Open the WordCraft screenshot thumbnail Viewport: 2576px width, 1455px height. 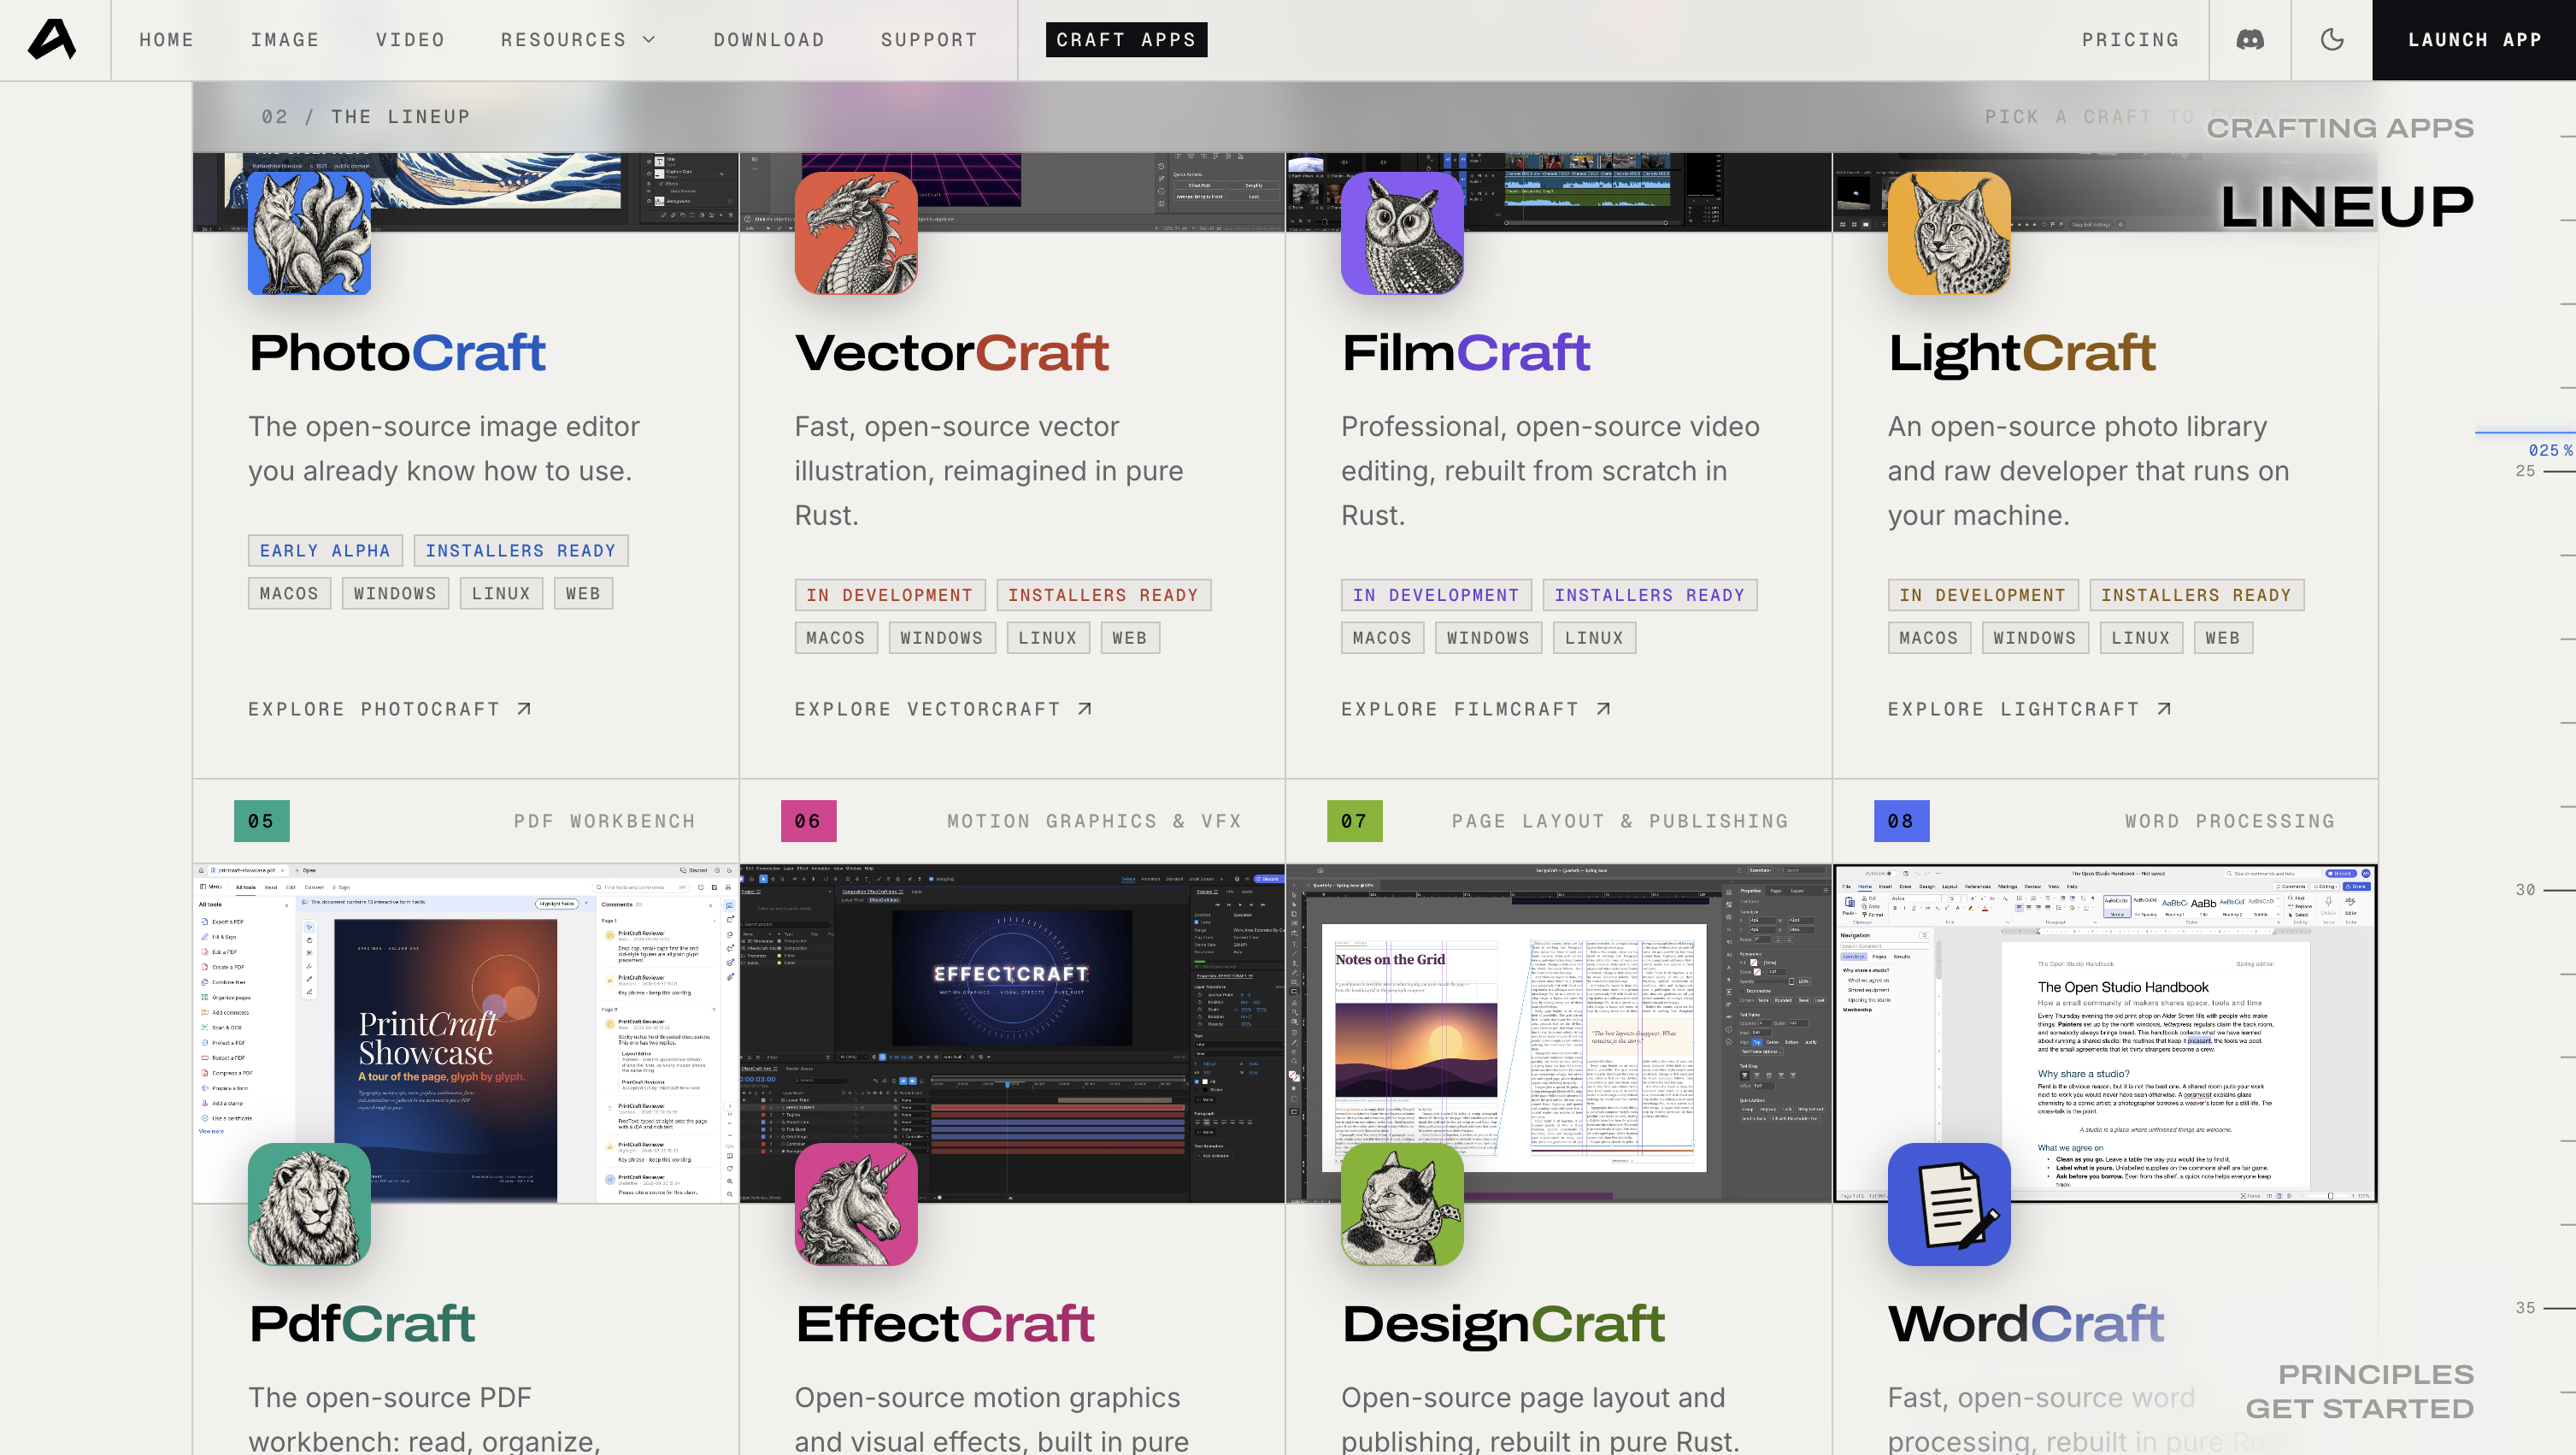pyautogui.click(x=2106, y=1033)
